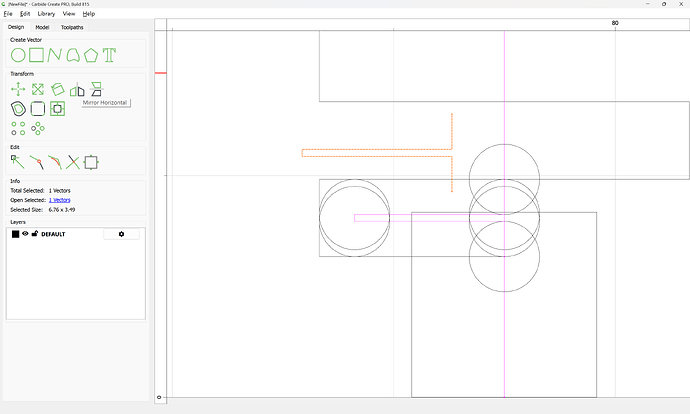Click the DEFAULT layer black color swatch
The height and width of the screenshot is (414, 690).
[x=15, y=234]
